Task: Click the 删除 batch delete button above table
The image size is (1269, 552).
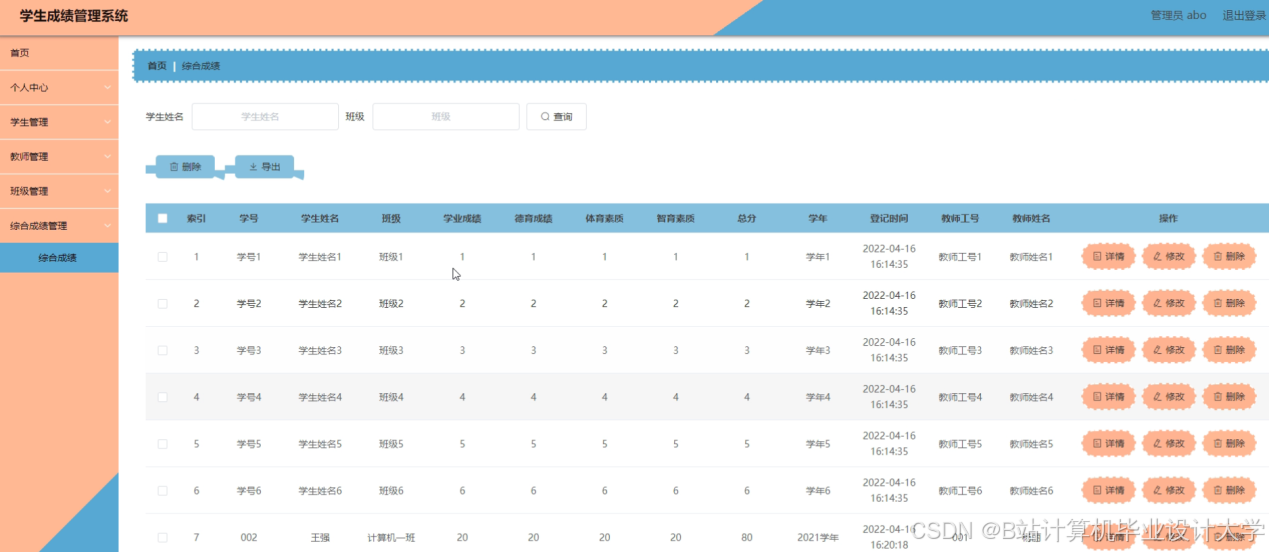Action: click(x=185, y=167)
